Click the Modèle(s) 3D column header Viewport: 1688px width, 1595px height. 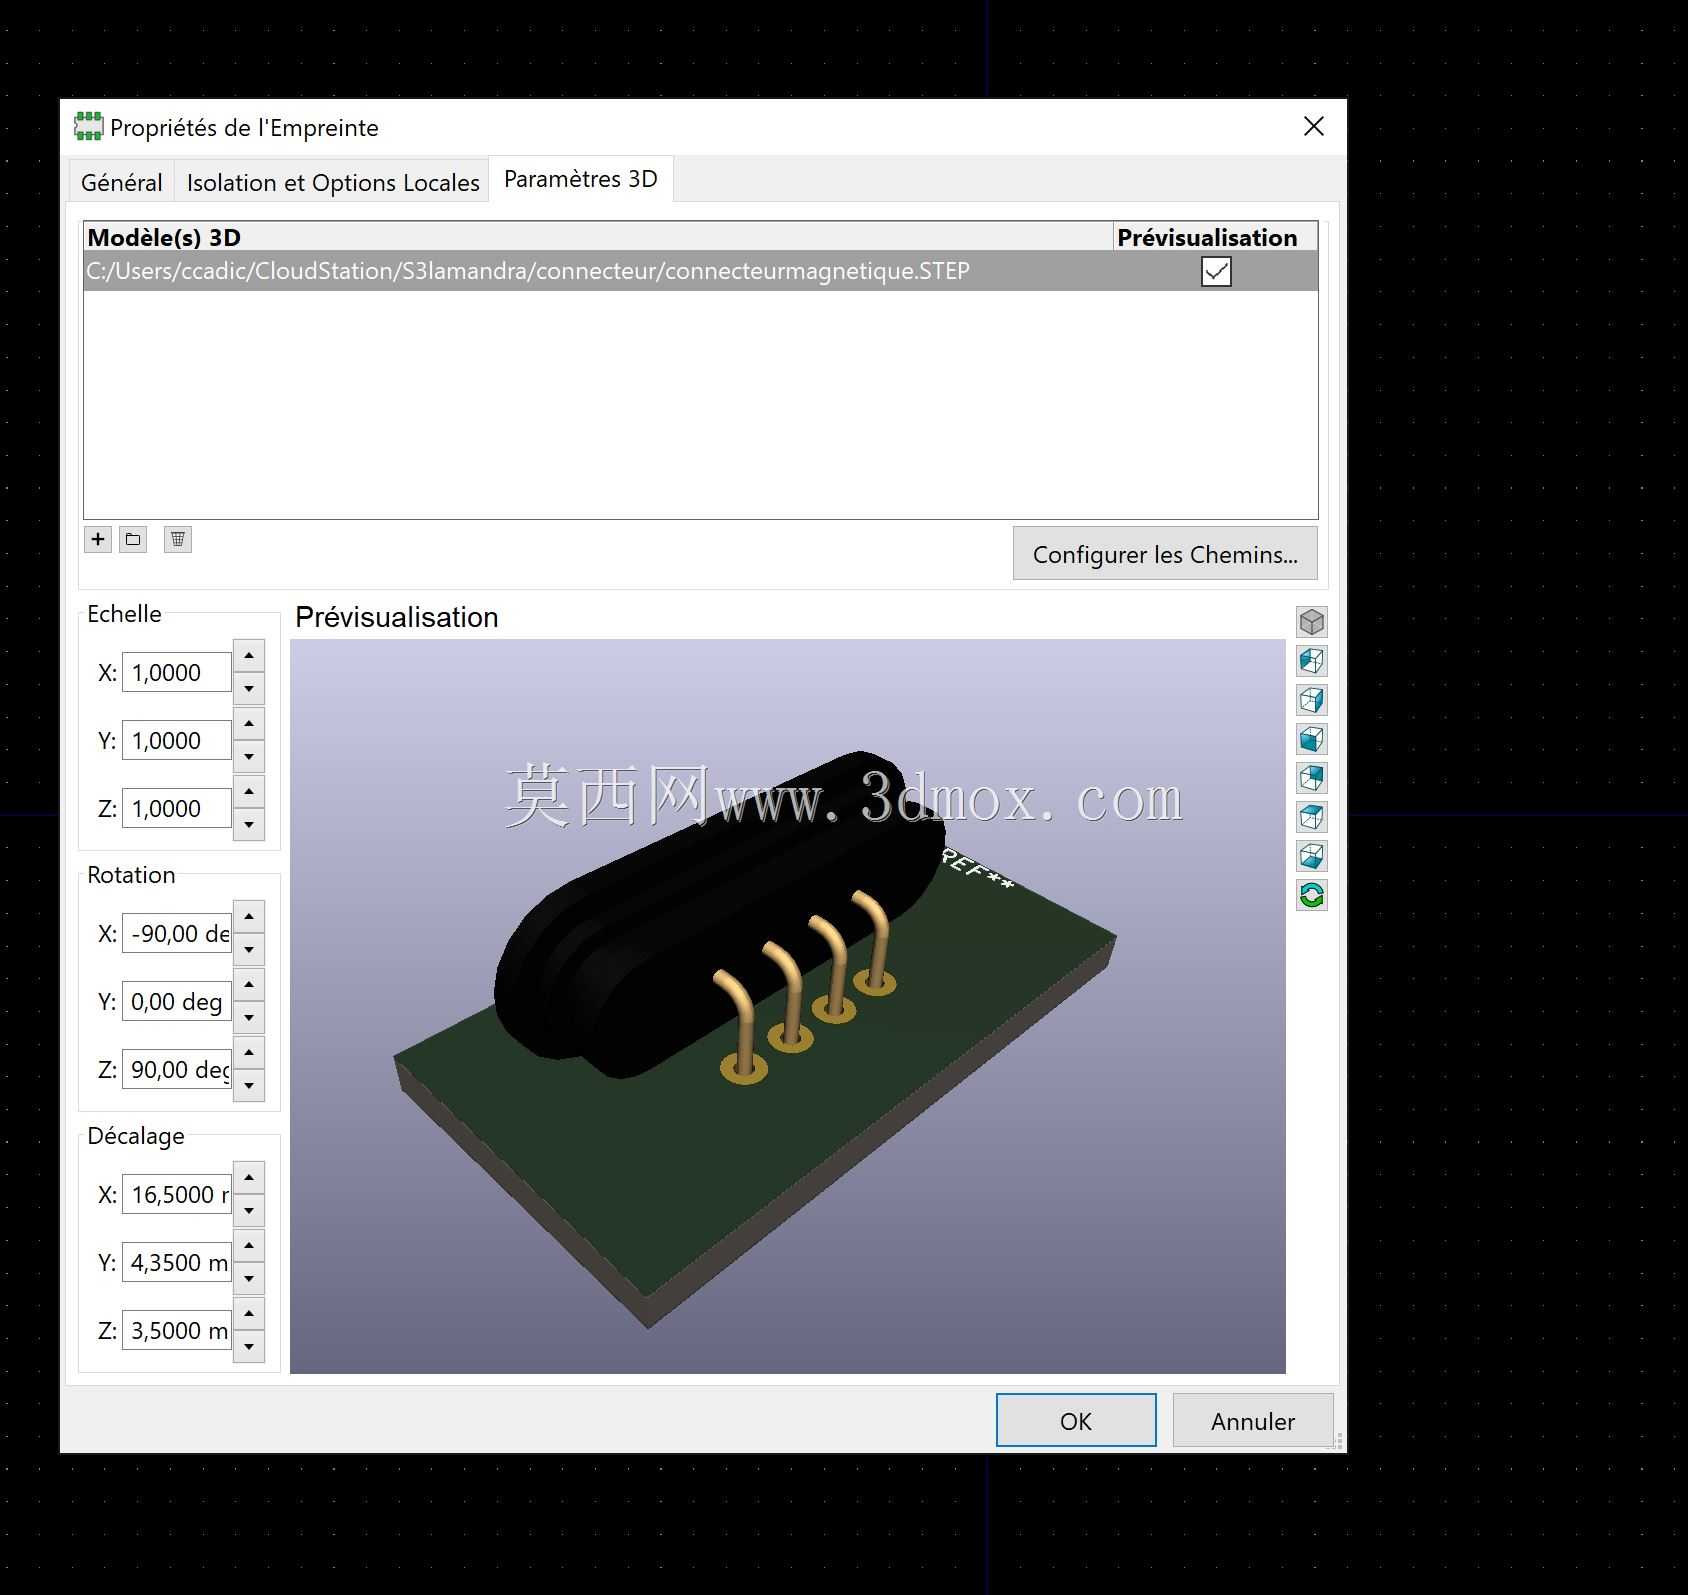(598, 237)
